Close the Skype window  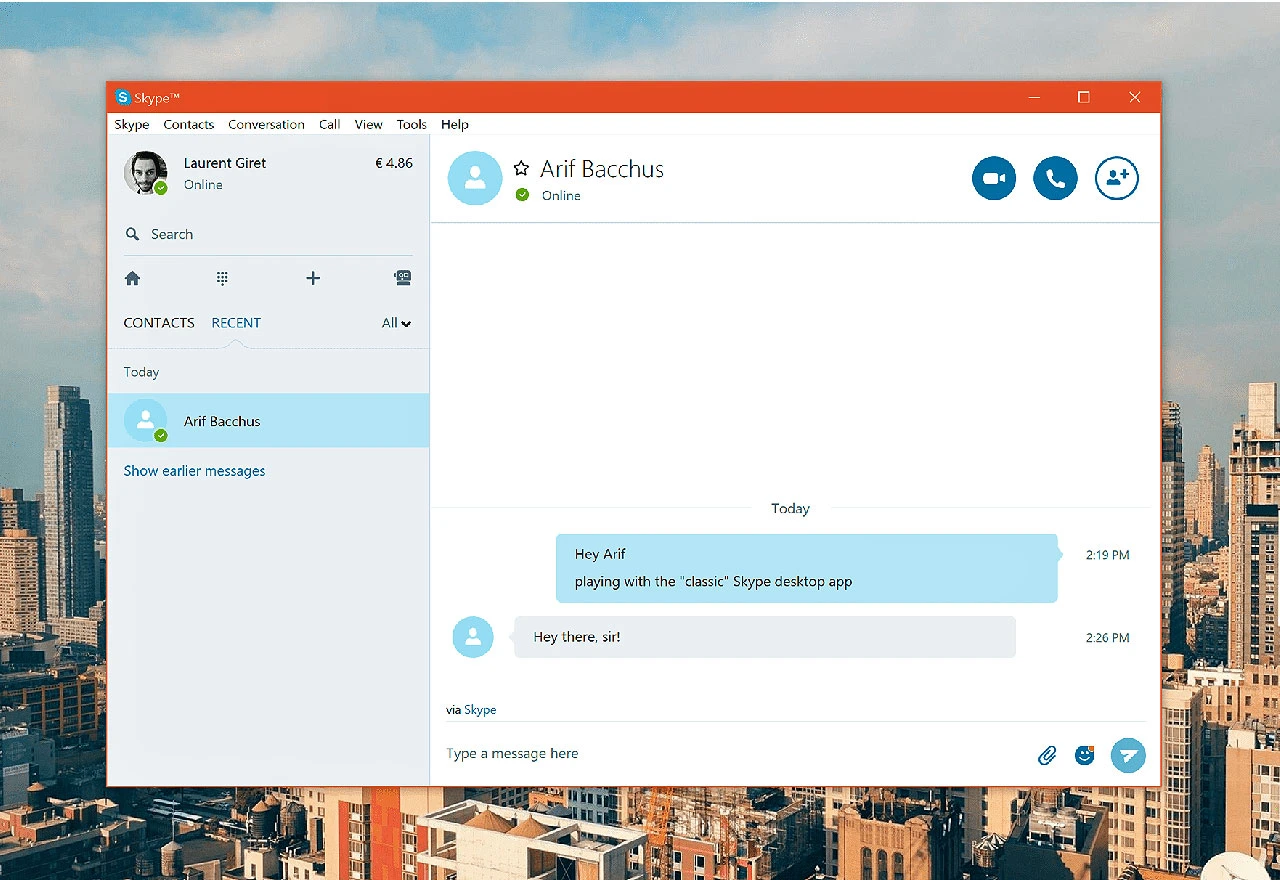coord(1135,97)
